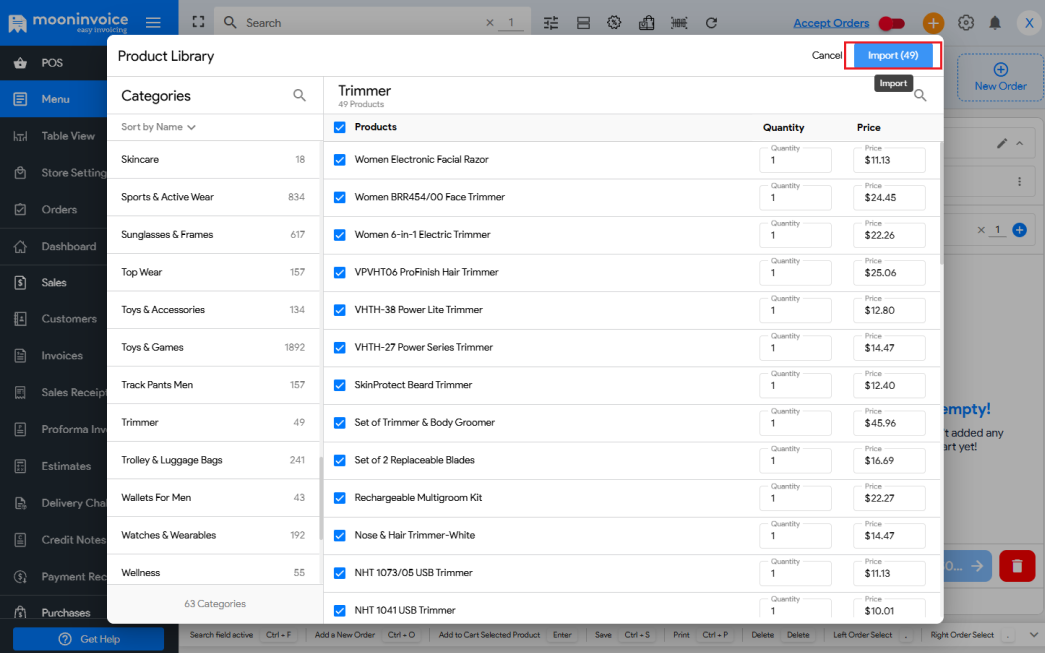Click the refresh icon in toolbar
This screenshot has width=1045, height=653.
point(711,22)
